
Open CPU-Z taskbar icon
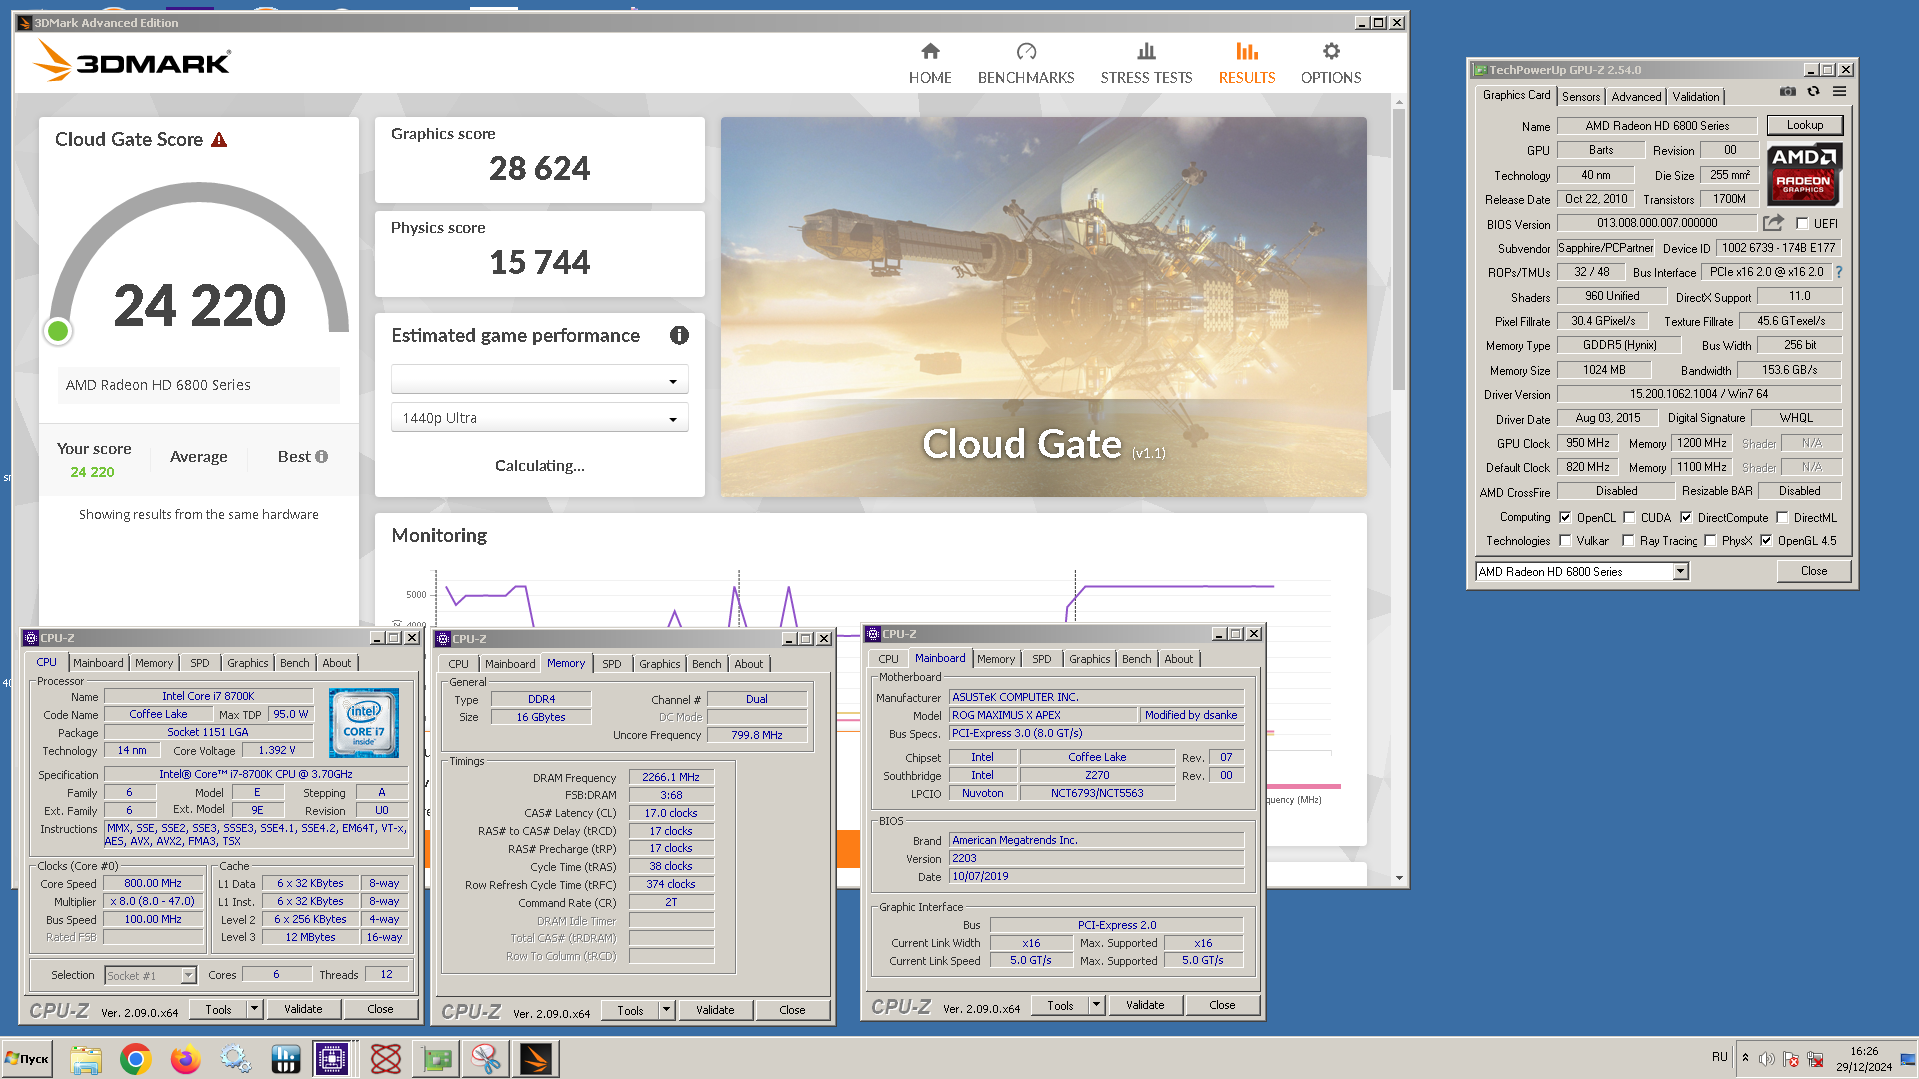click(x=331, y=1058)
